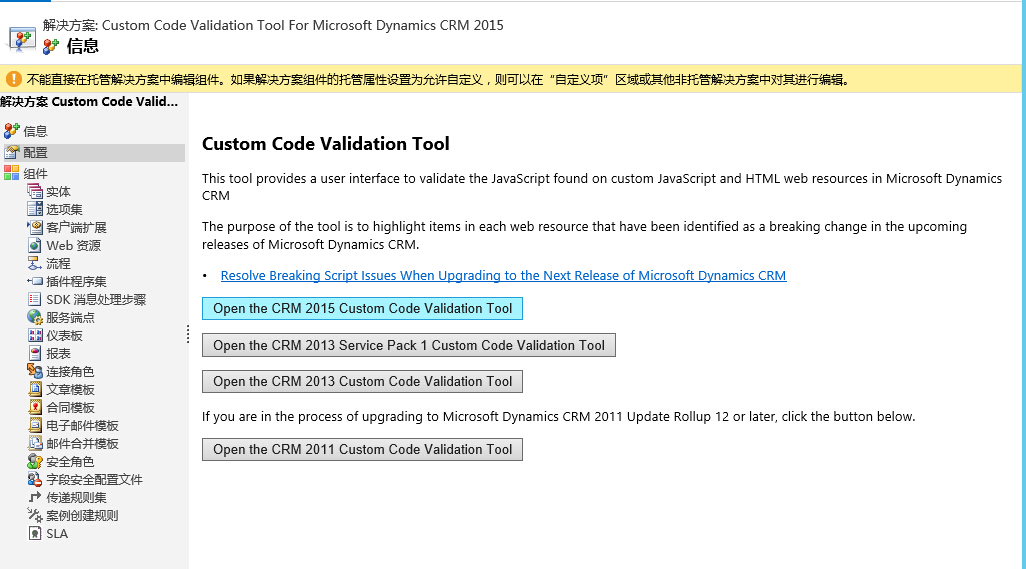Select 配置 in the navigation pane
This screenshot has height=569, width=1026.
(x=35, y=152)
